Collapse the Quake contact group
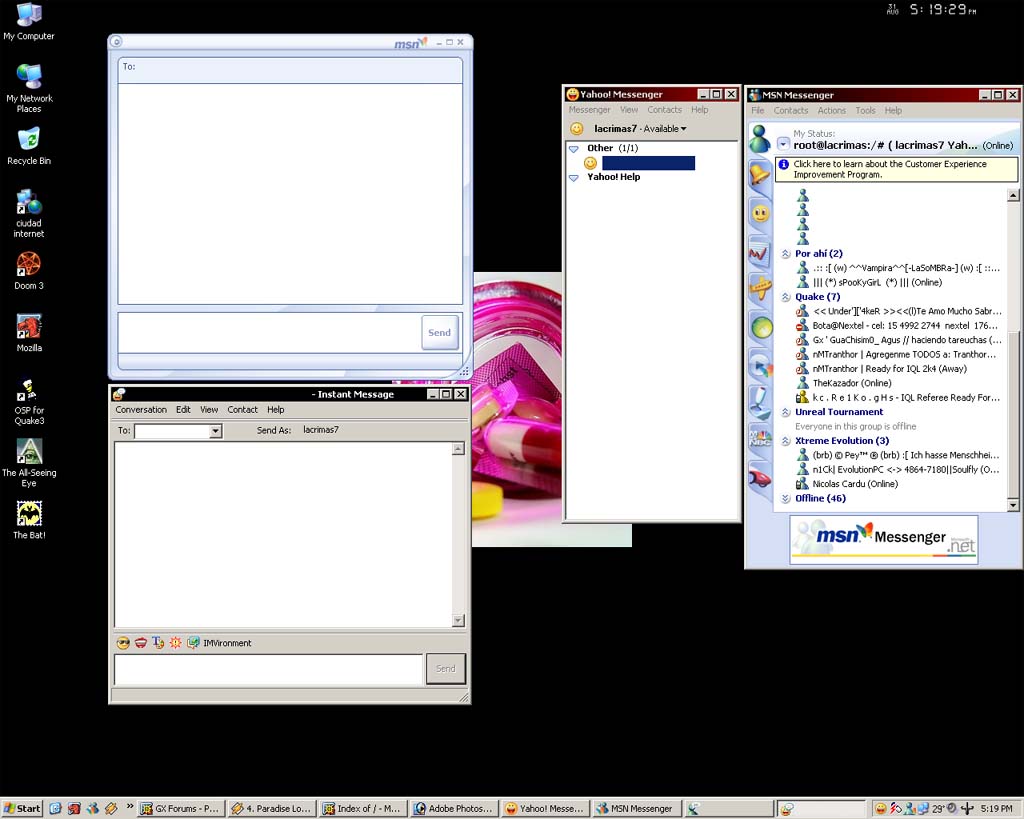 tap(786, 297)
